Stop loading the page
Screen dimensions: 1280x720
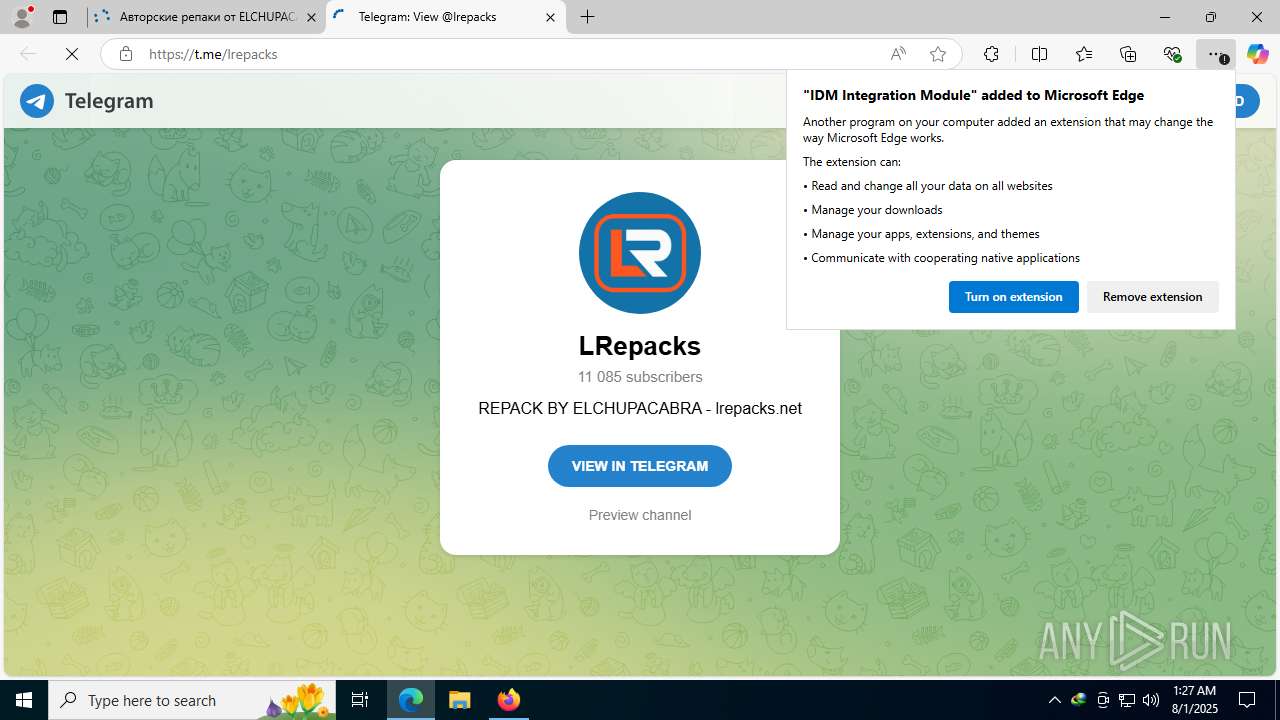[72, 54]
